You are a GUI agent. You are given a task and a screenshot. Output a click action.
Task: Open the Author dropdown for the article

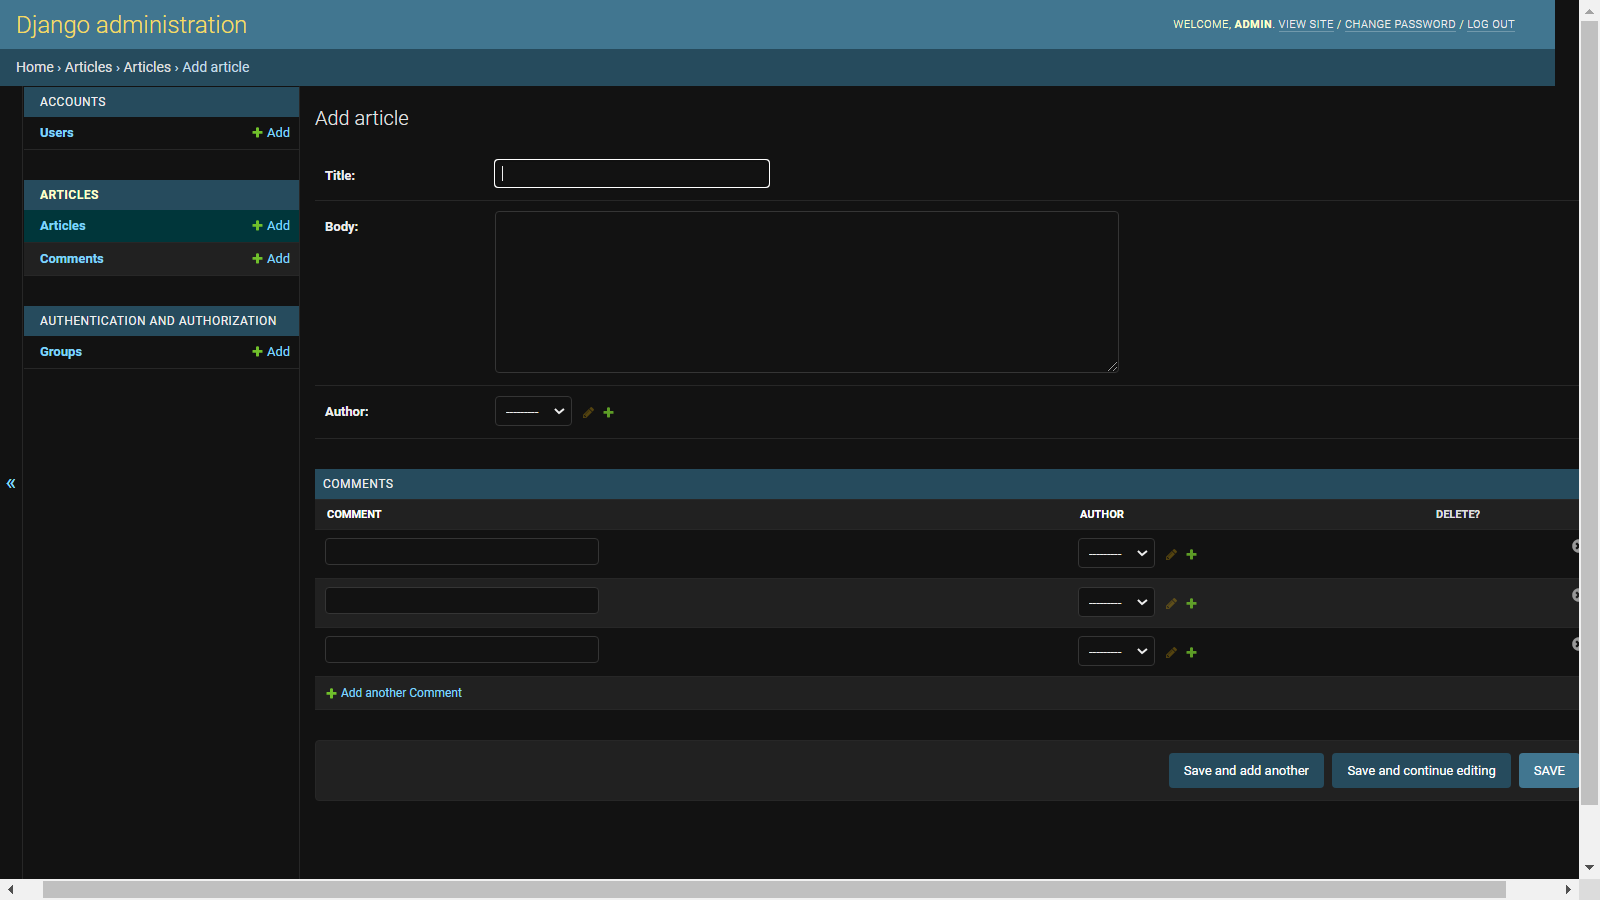pos(533,411)
